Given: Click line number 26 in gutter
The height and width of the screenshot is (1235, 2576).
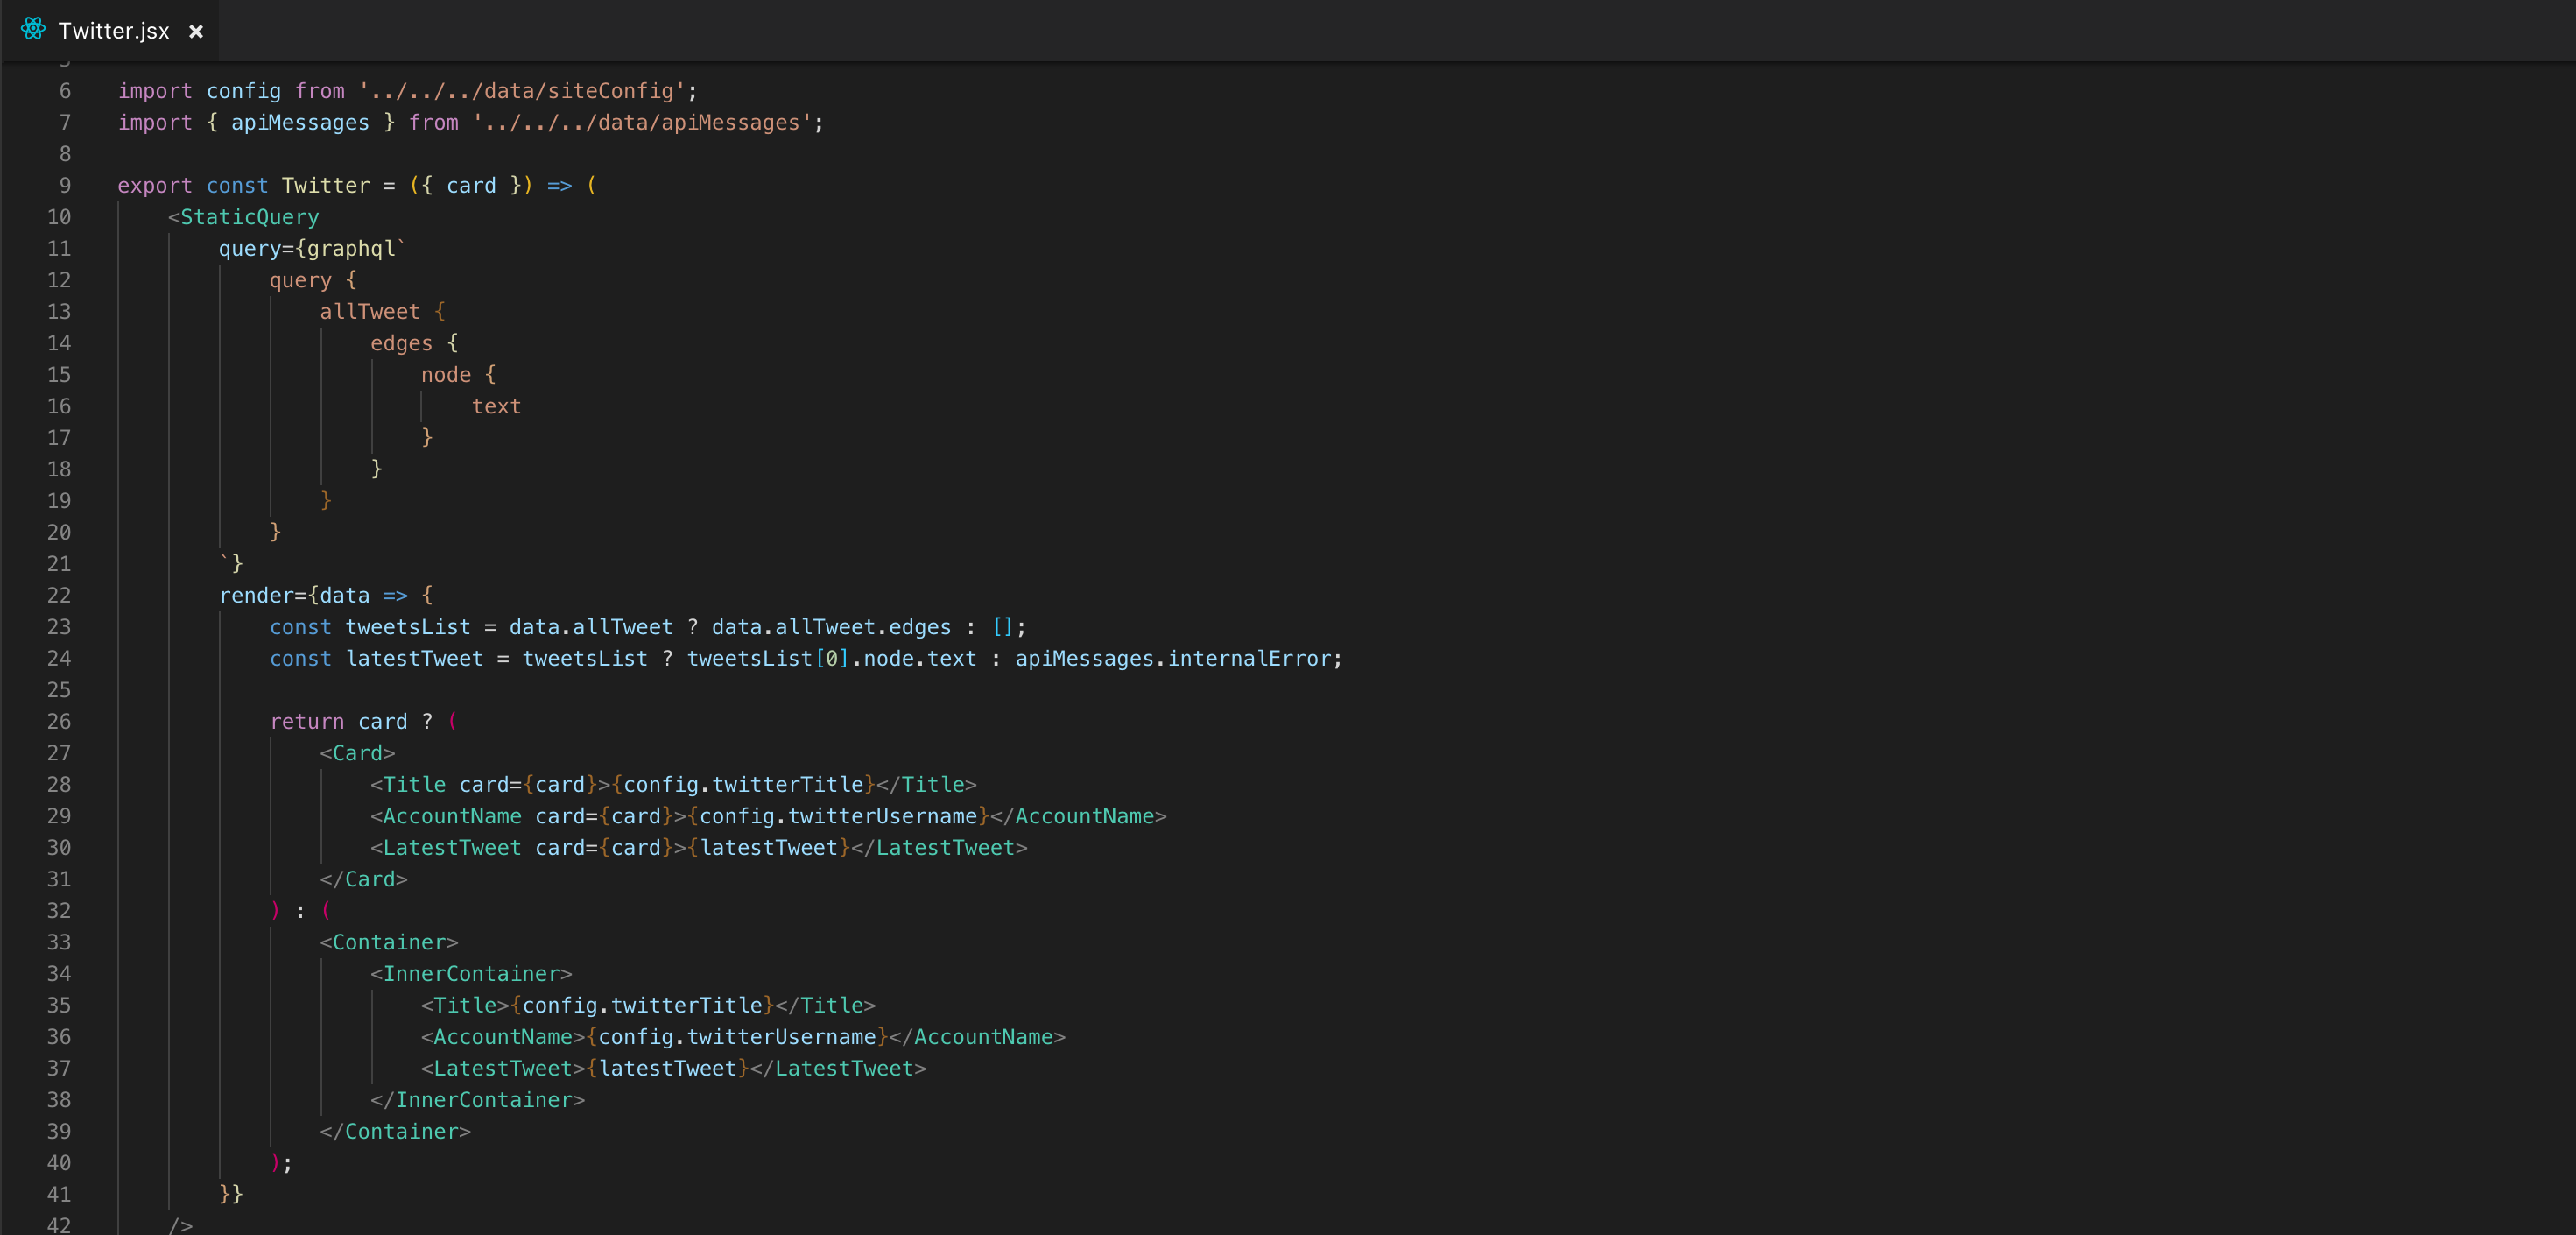Looking at the screenshot, I should pyautogui.click(x=59, y=722).
